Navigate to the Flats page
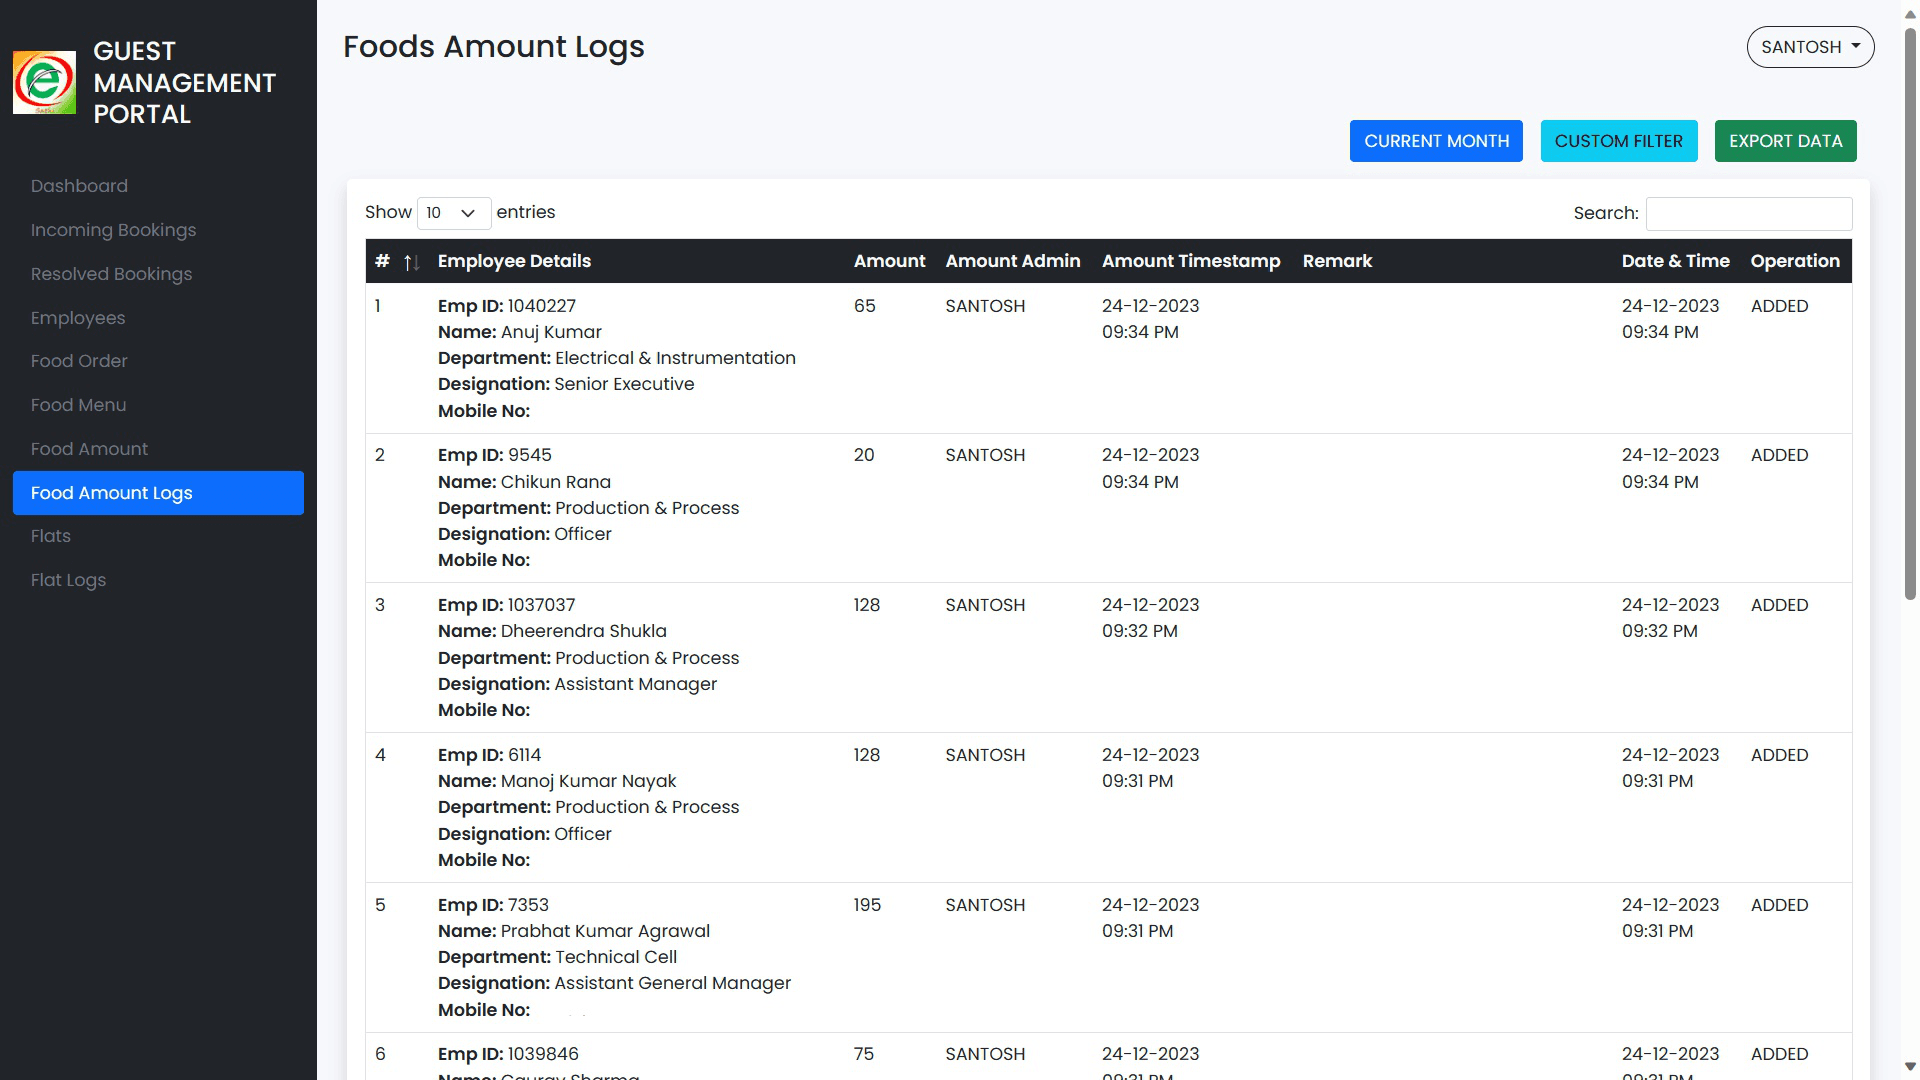Viewport: 1920px width, 1080px height. [50, 536]
